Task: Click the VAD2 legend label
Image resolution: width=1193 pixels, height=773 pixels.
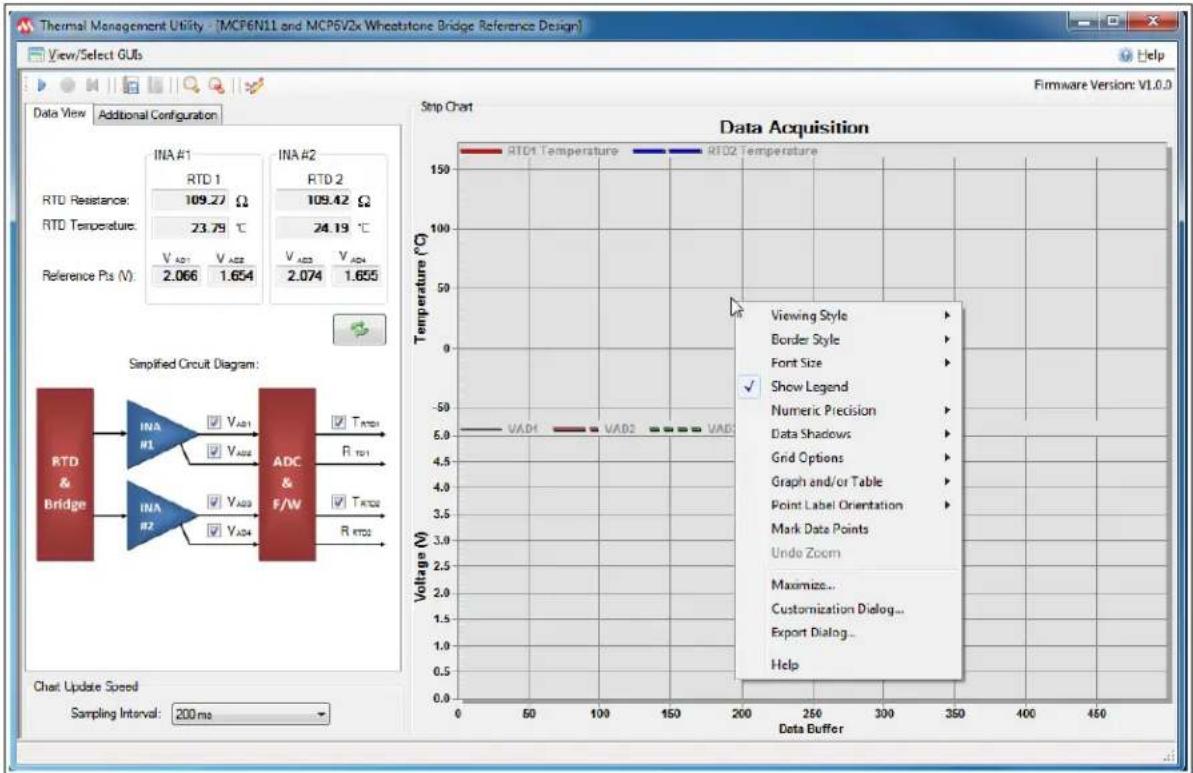Action: 619,429
